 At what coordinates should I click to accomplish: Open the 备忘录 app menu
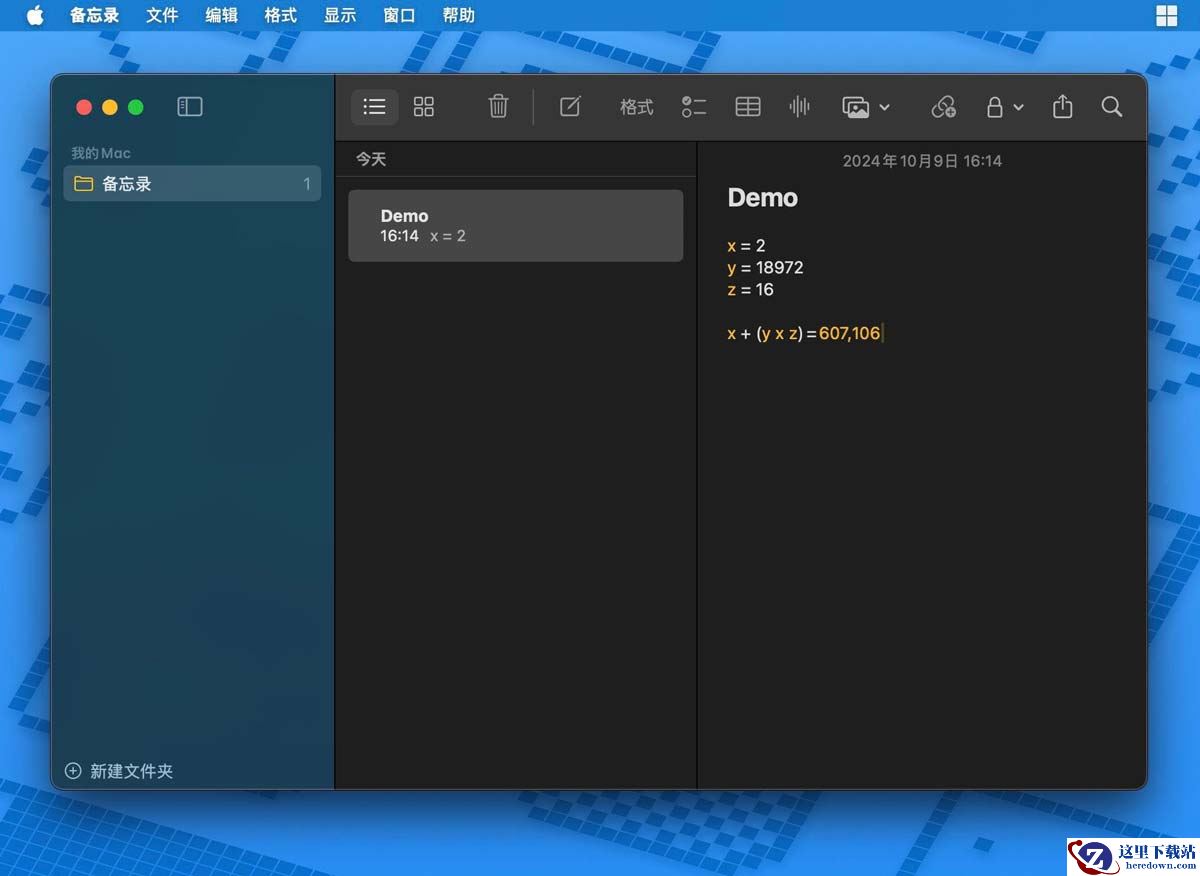[x=95, y=15]
